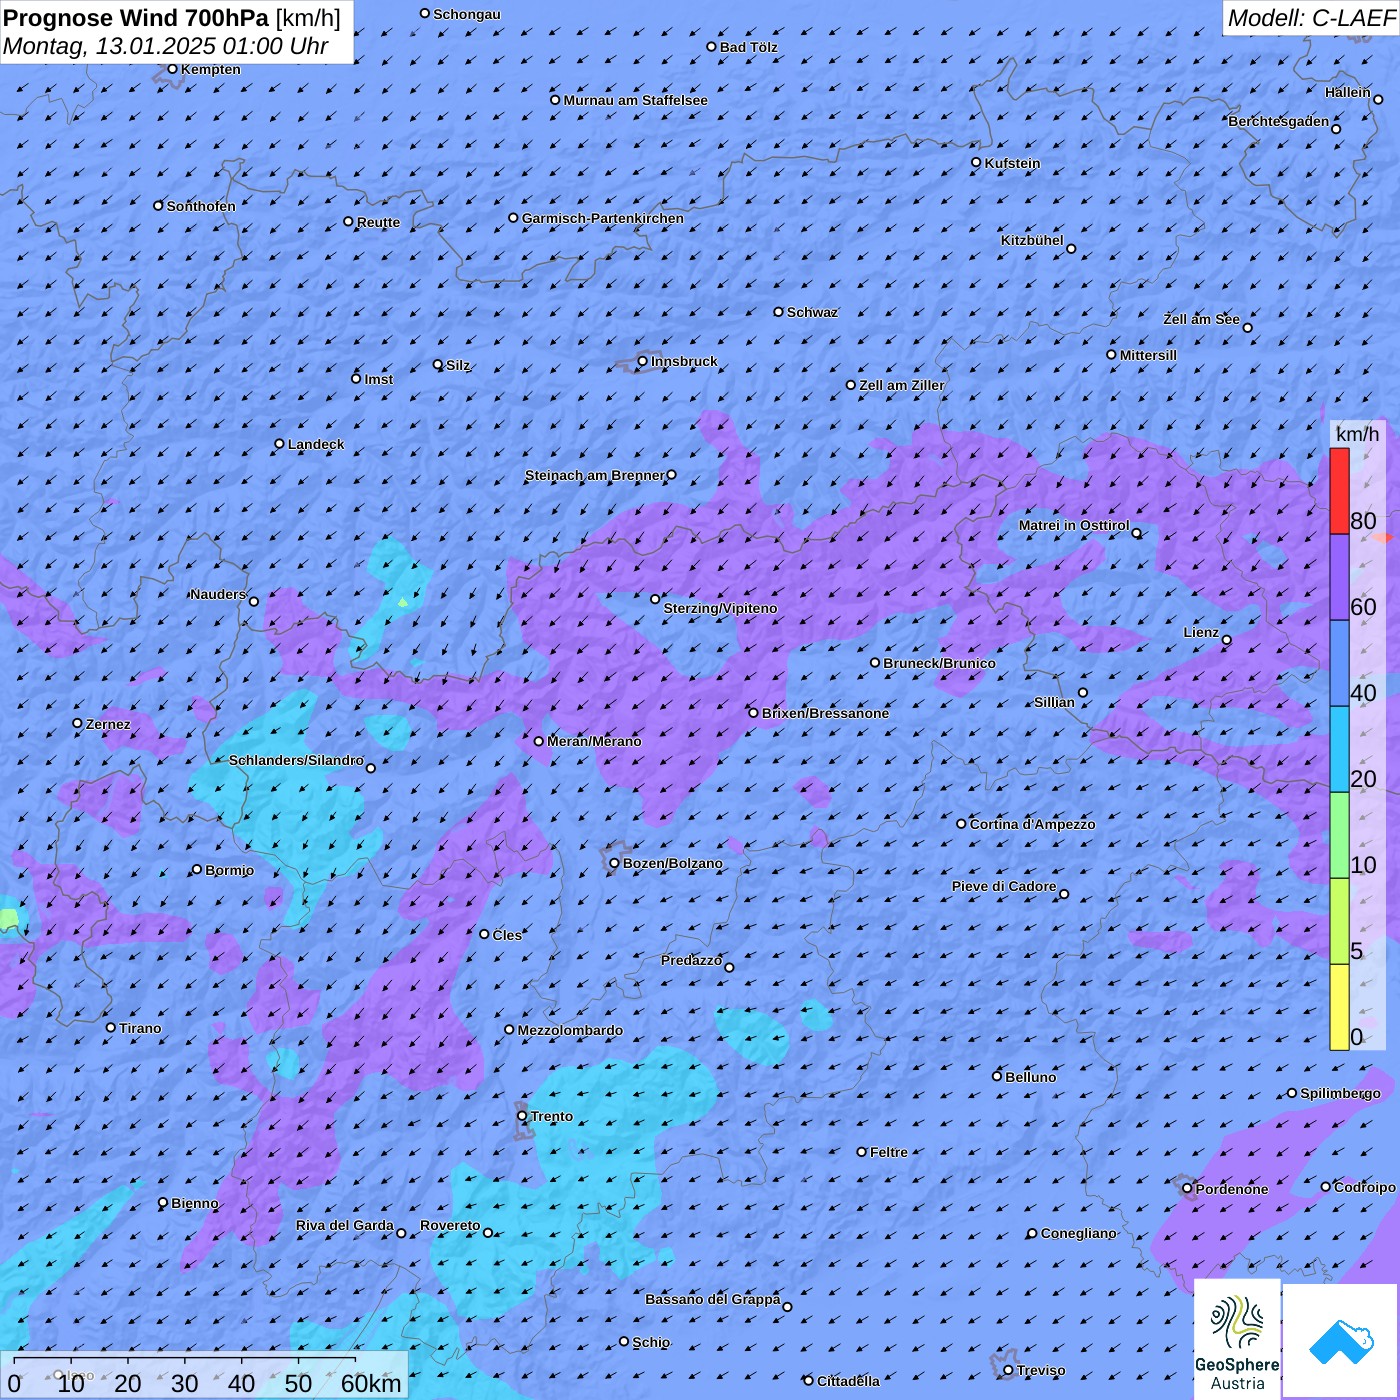Select the Kufstein location label

[1012, 163]
